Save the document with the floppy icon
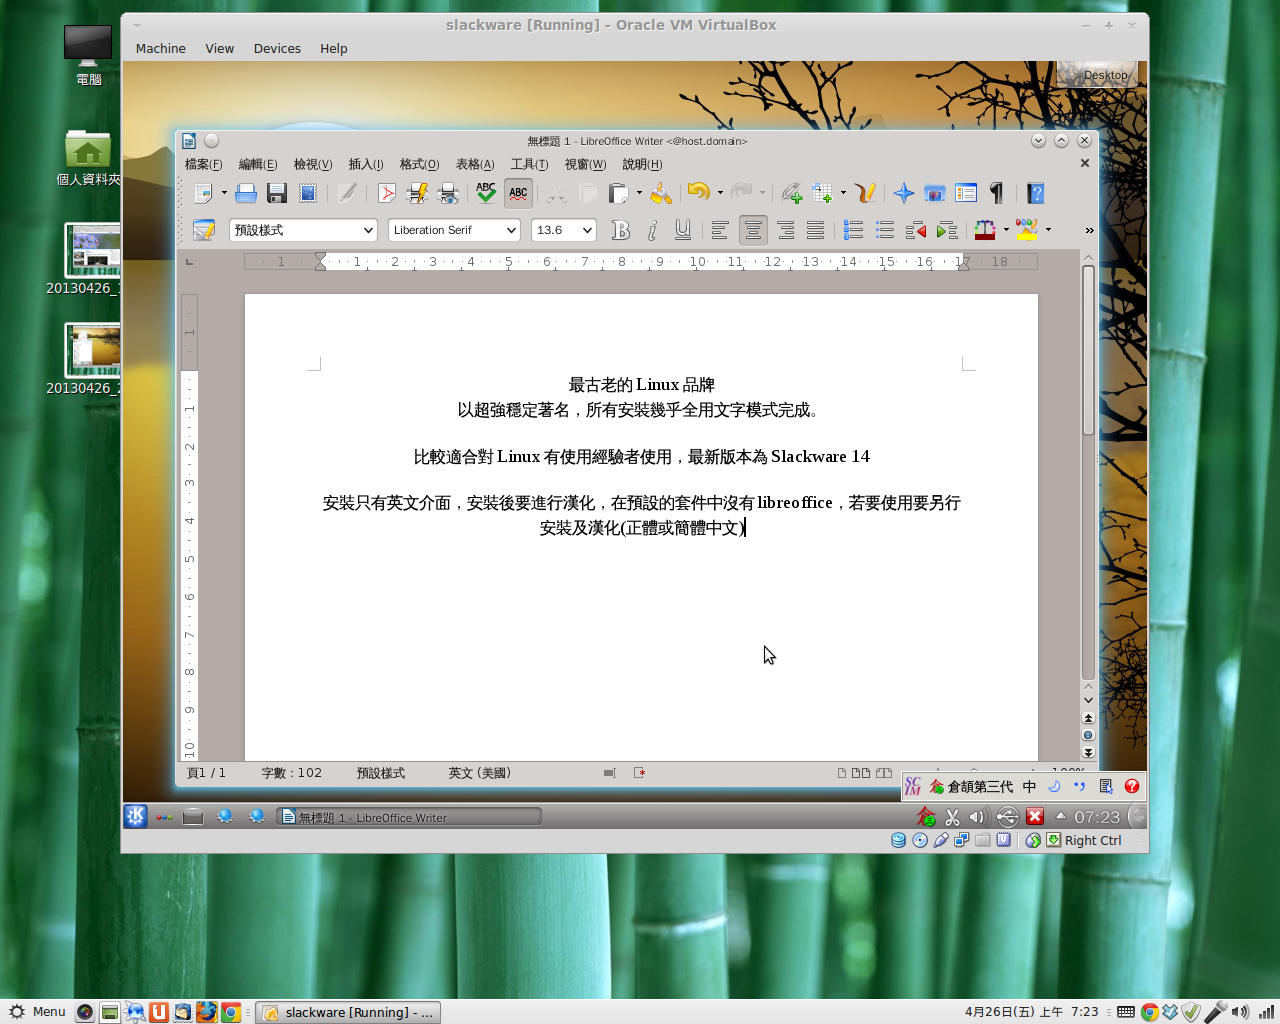 (277, 193)
